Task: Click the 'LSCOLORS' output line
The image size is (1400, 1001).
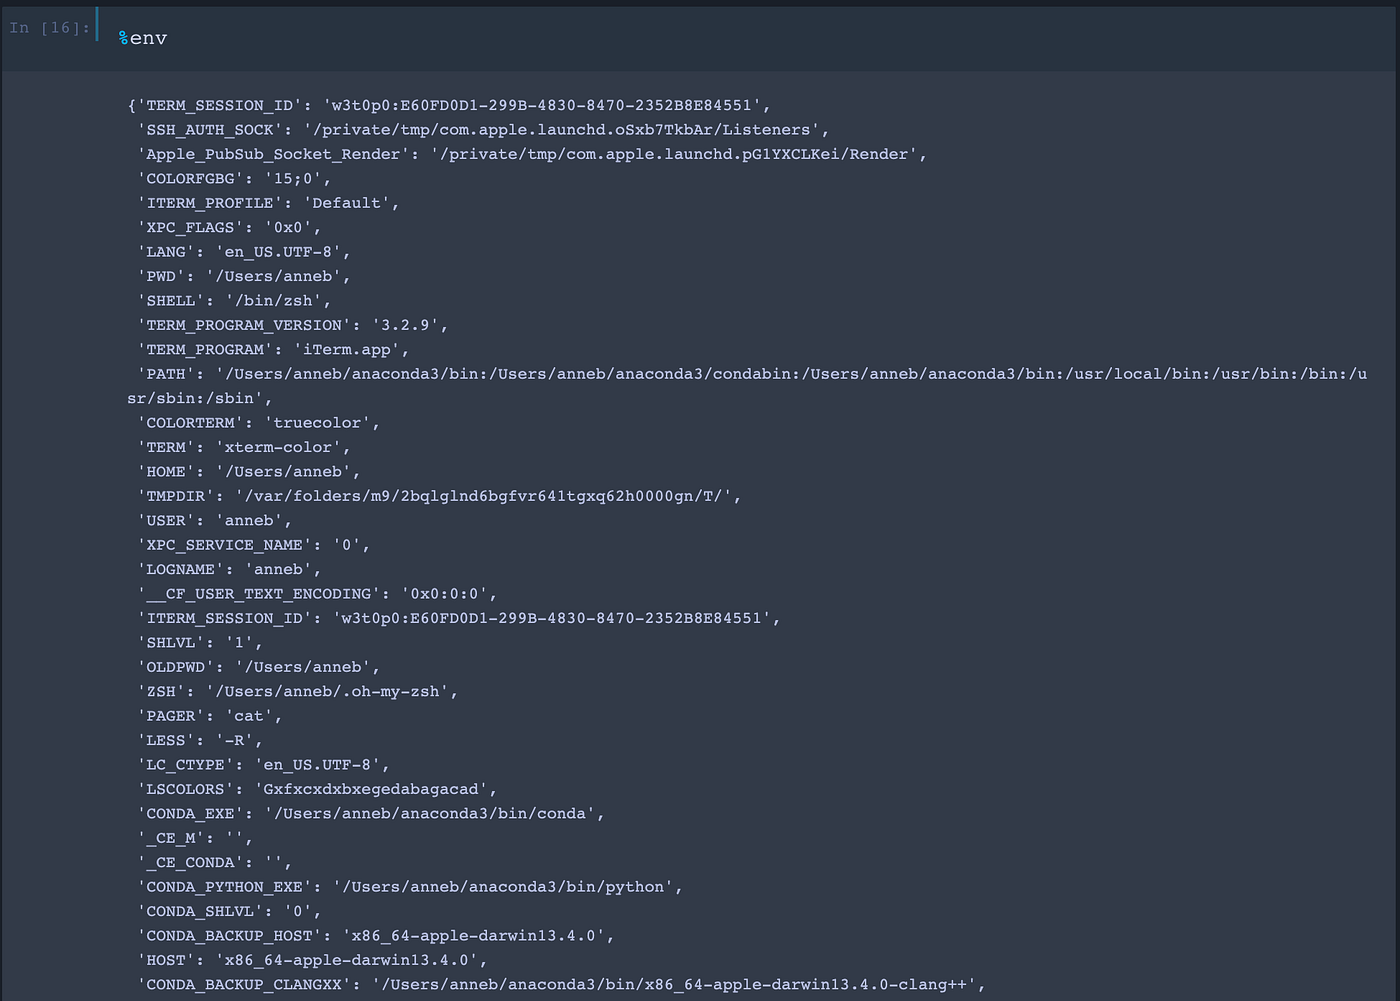Action: point(317,789)
